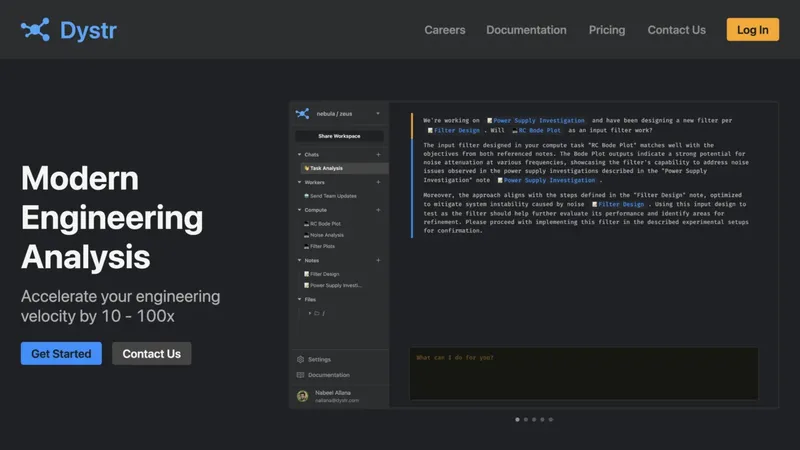Click the plus icon beside Chats
The width and height of the screenshot is (800, 450).
point(378,155)
